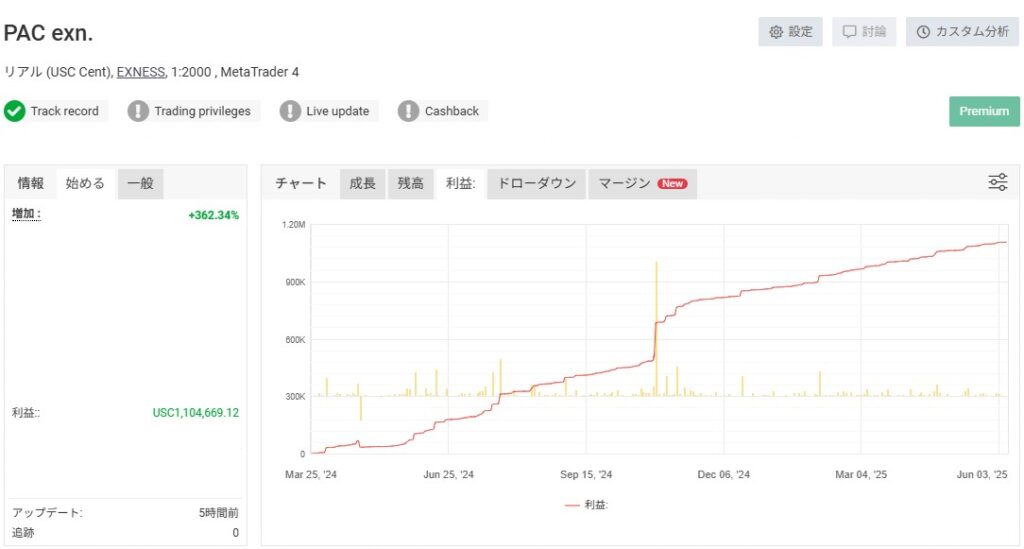Click the 1.20M y-axis label
Image resolution: width=1024 pixels, height=549 pixels.
point(293,225)
